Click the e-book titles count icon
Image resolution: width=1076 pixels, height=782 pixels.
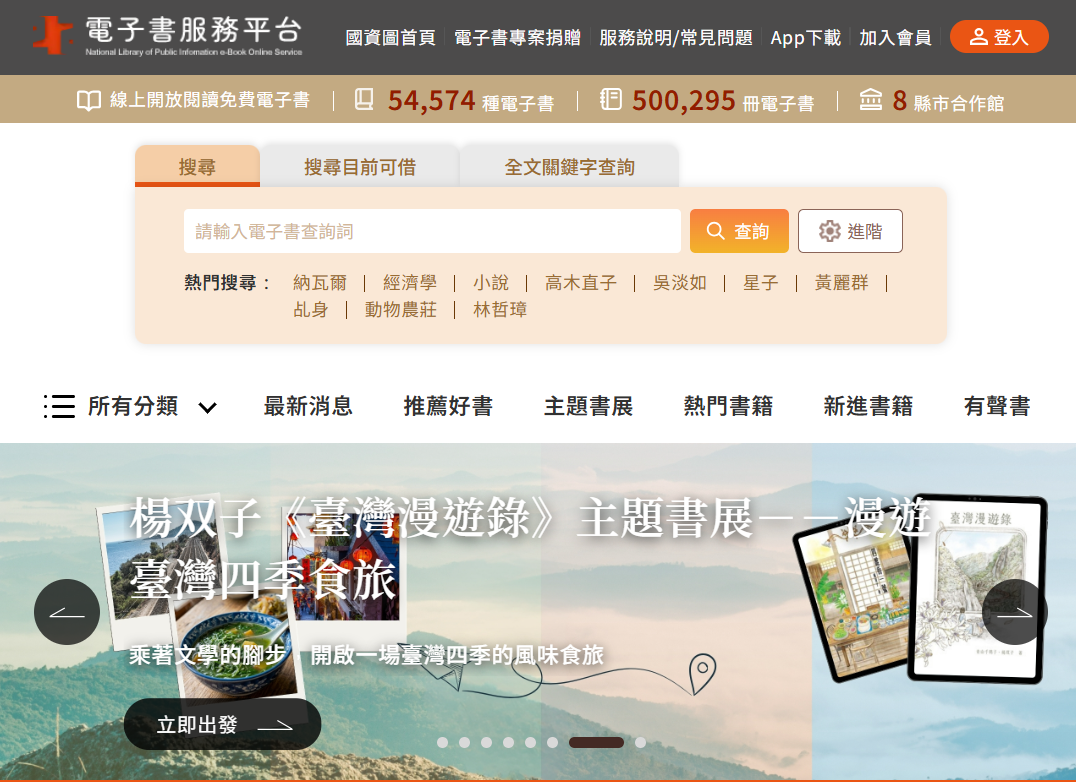tap(364, 99)
